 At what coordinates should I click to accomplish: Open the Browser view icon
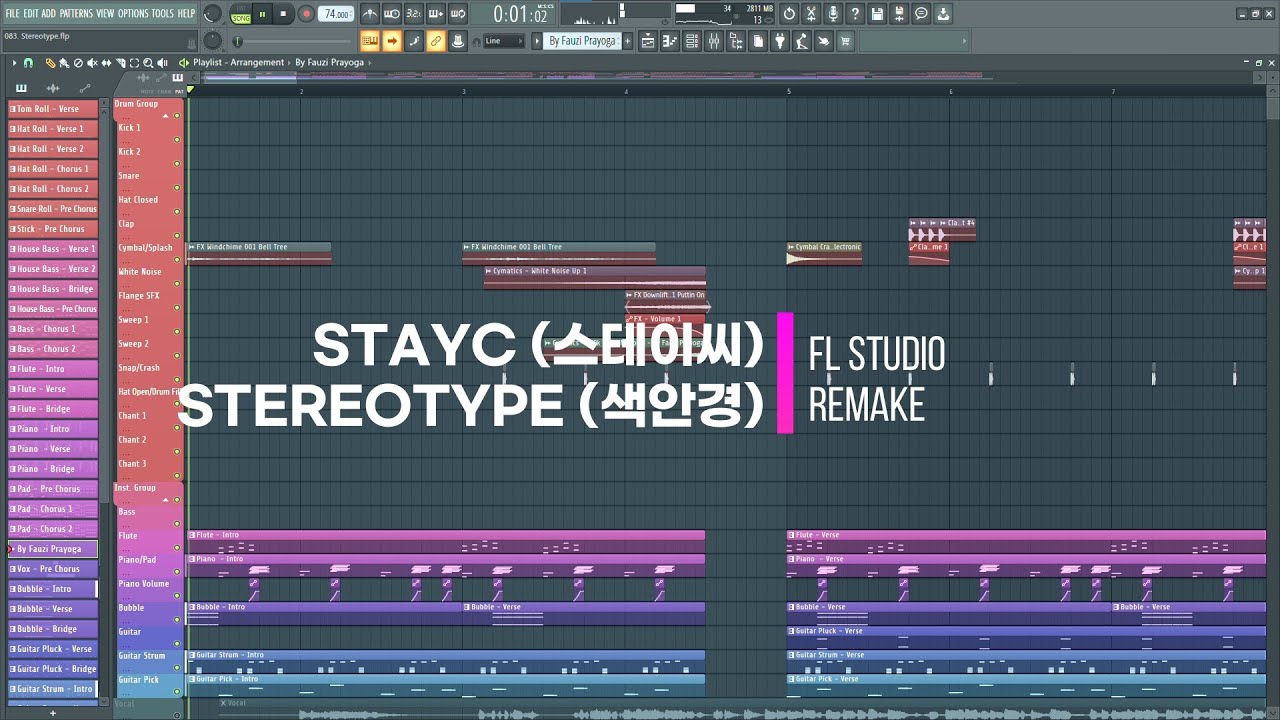point(735,41)
